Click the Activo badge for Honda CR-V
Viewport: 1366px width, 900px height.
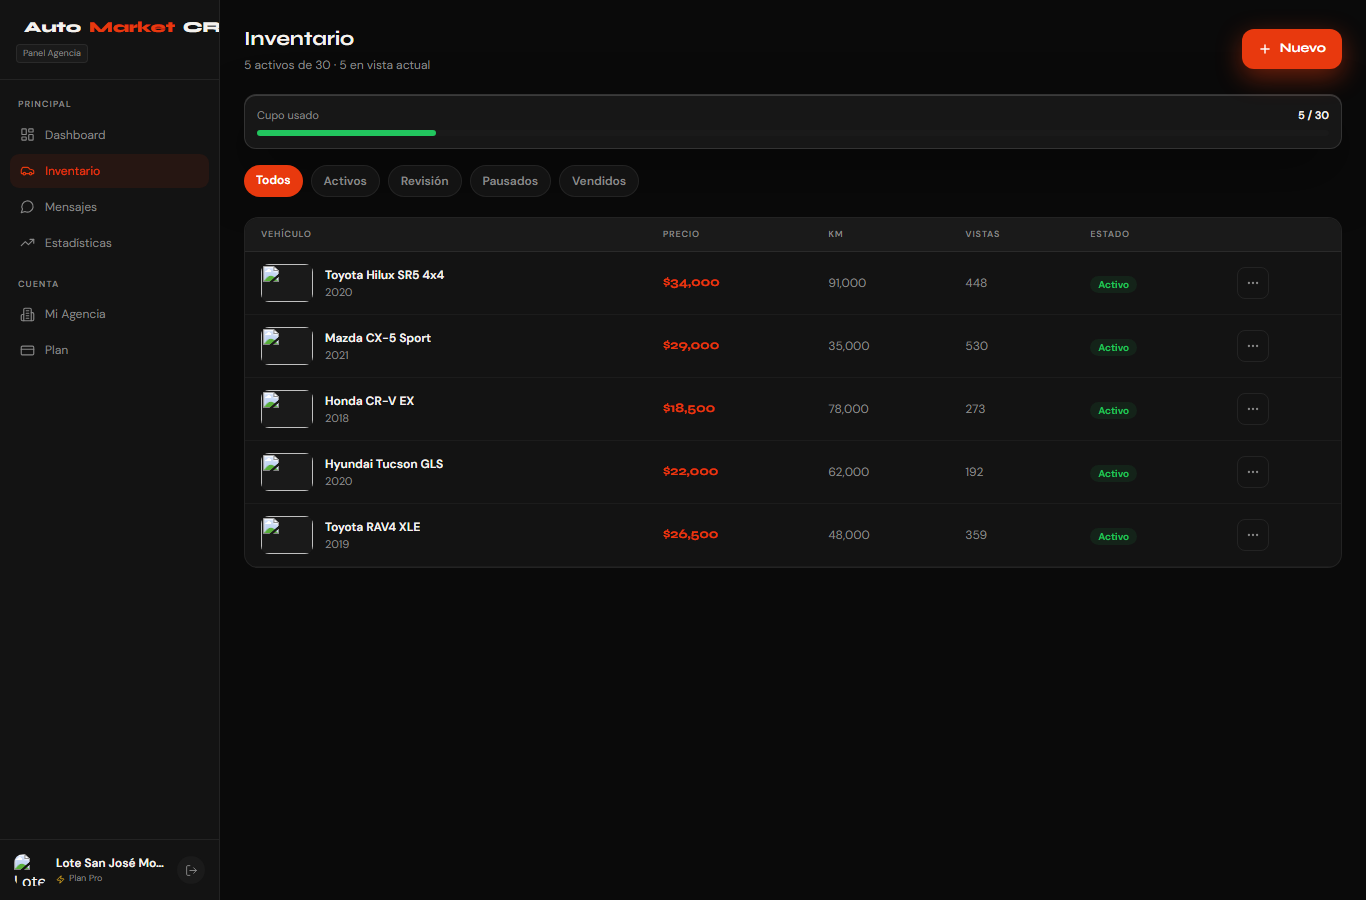coord(1113,411)
